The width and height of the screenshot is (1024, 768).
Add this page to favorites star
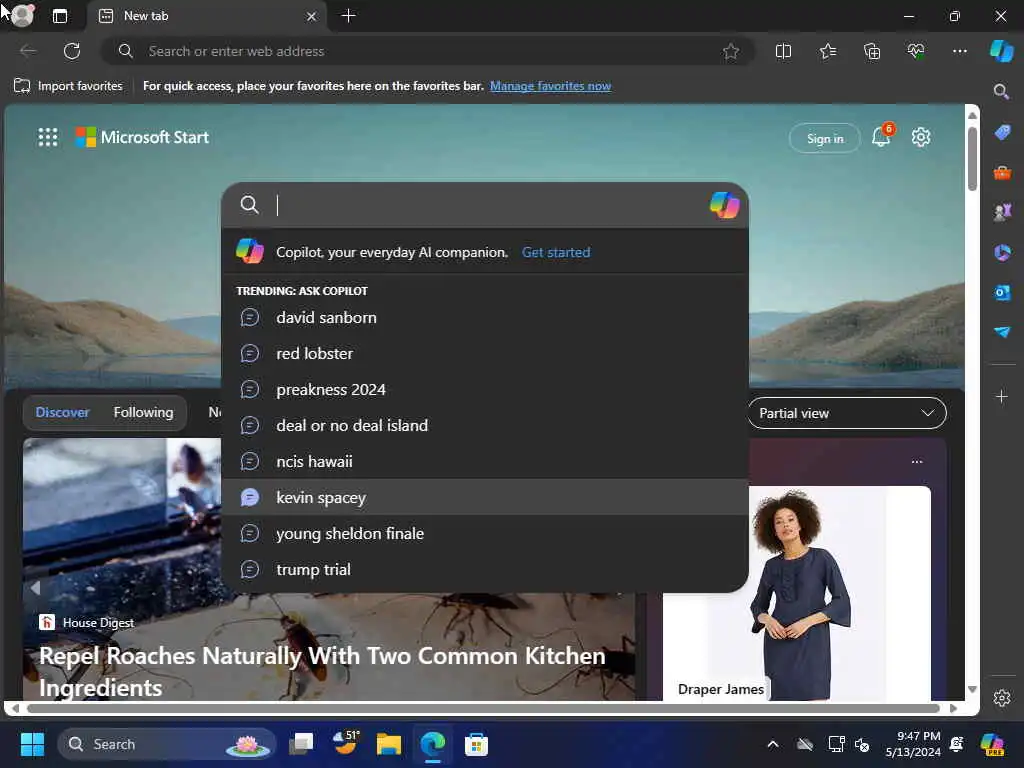tap(731, 51)
